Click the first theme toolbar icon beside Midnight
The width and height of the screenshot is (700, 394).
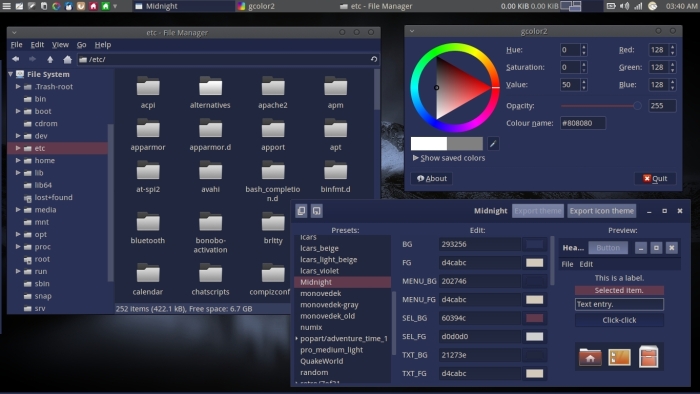301,211
